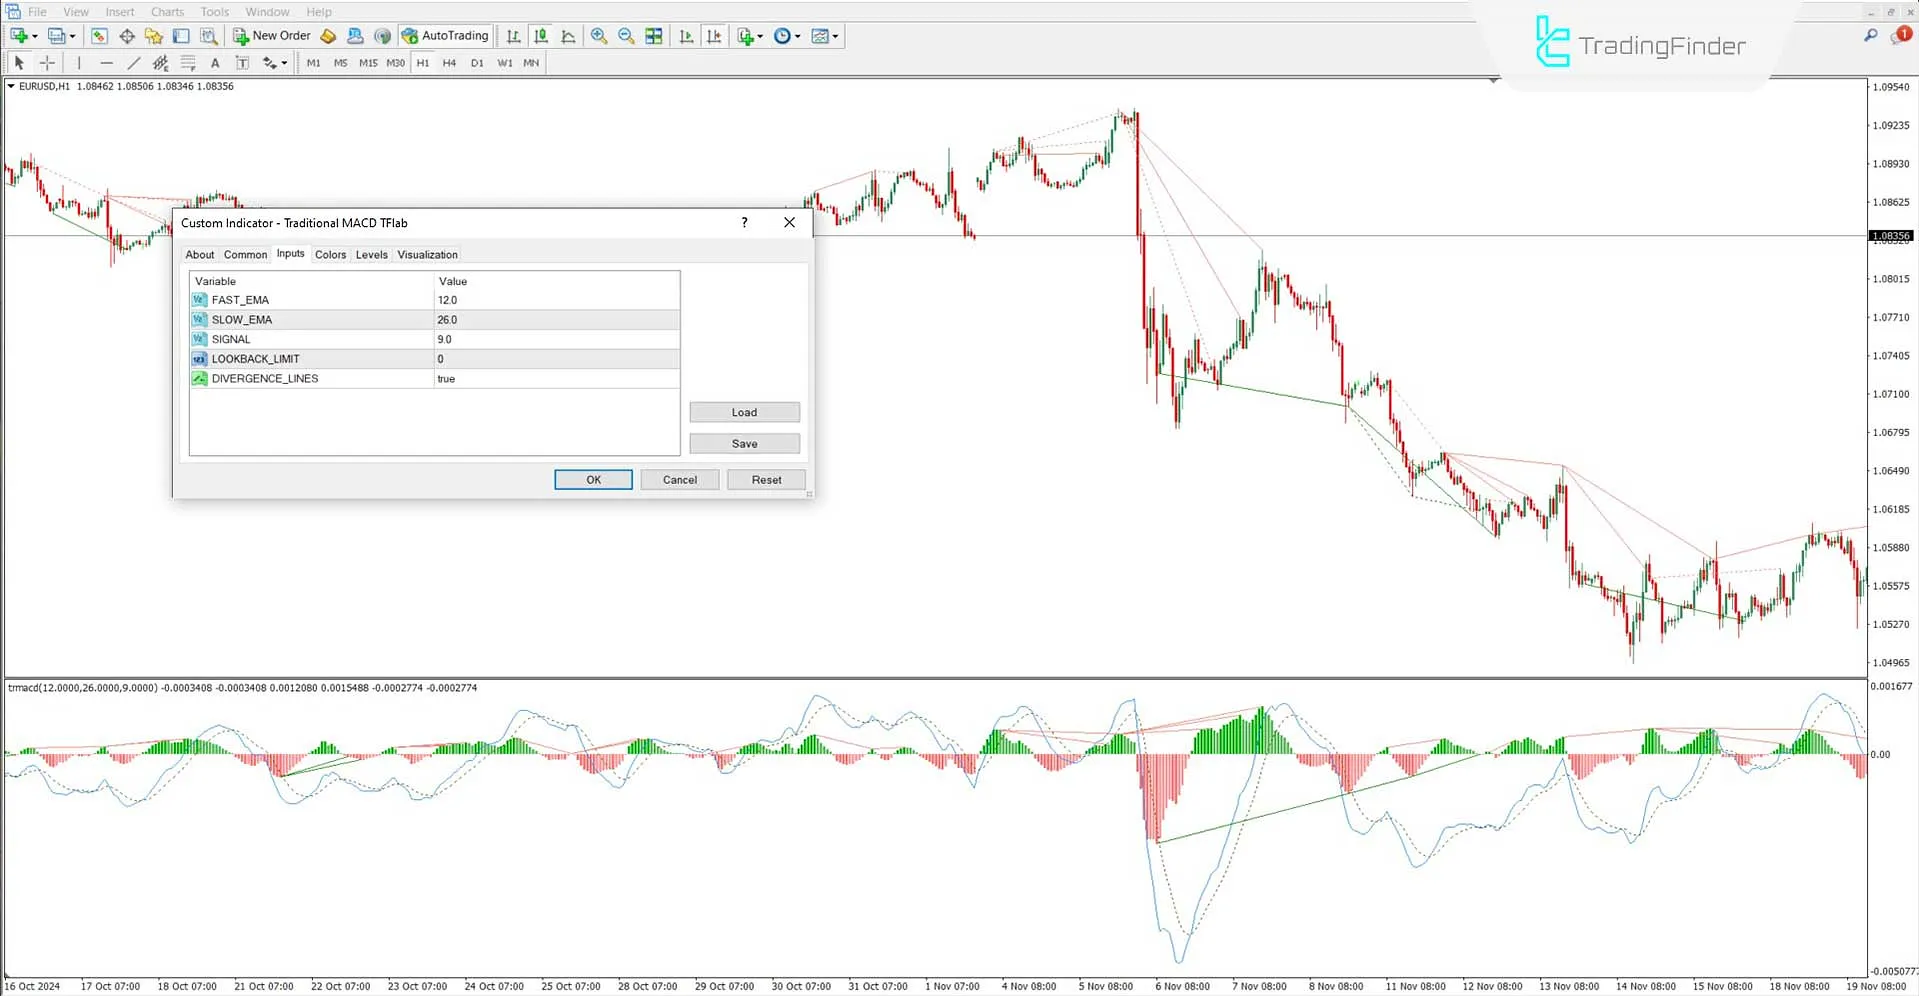Screen dimensions: 1919x996
Task: Enable chart auto scroll
Action: pos(687,36)
